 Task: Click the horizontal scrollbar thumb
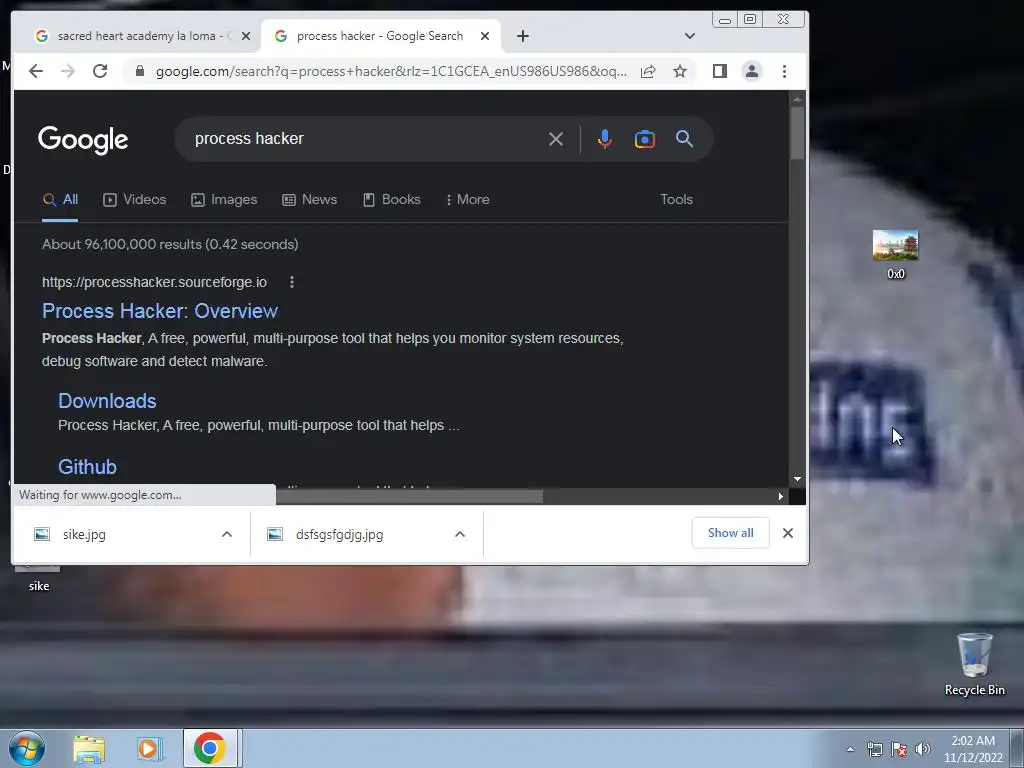(409, 496)
